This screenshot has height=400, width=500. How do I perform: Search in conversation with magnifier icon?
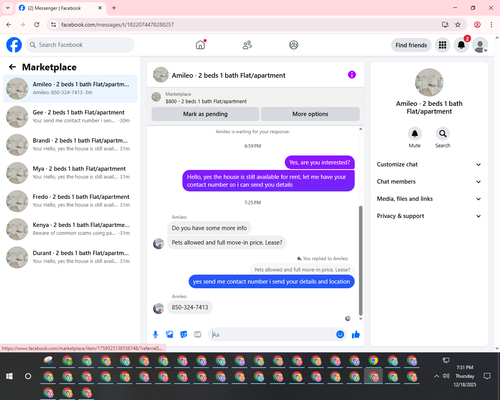pyautogui.click(x=443, y=134)
